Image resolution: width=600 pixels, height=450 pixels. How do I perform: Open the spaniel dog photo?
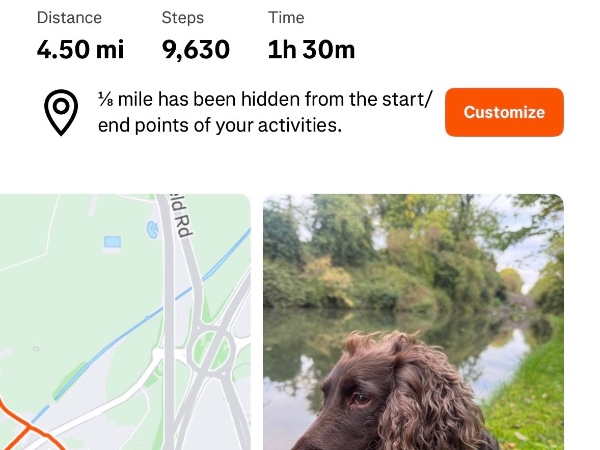[x=413, y=320]
